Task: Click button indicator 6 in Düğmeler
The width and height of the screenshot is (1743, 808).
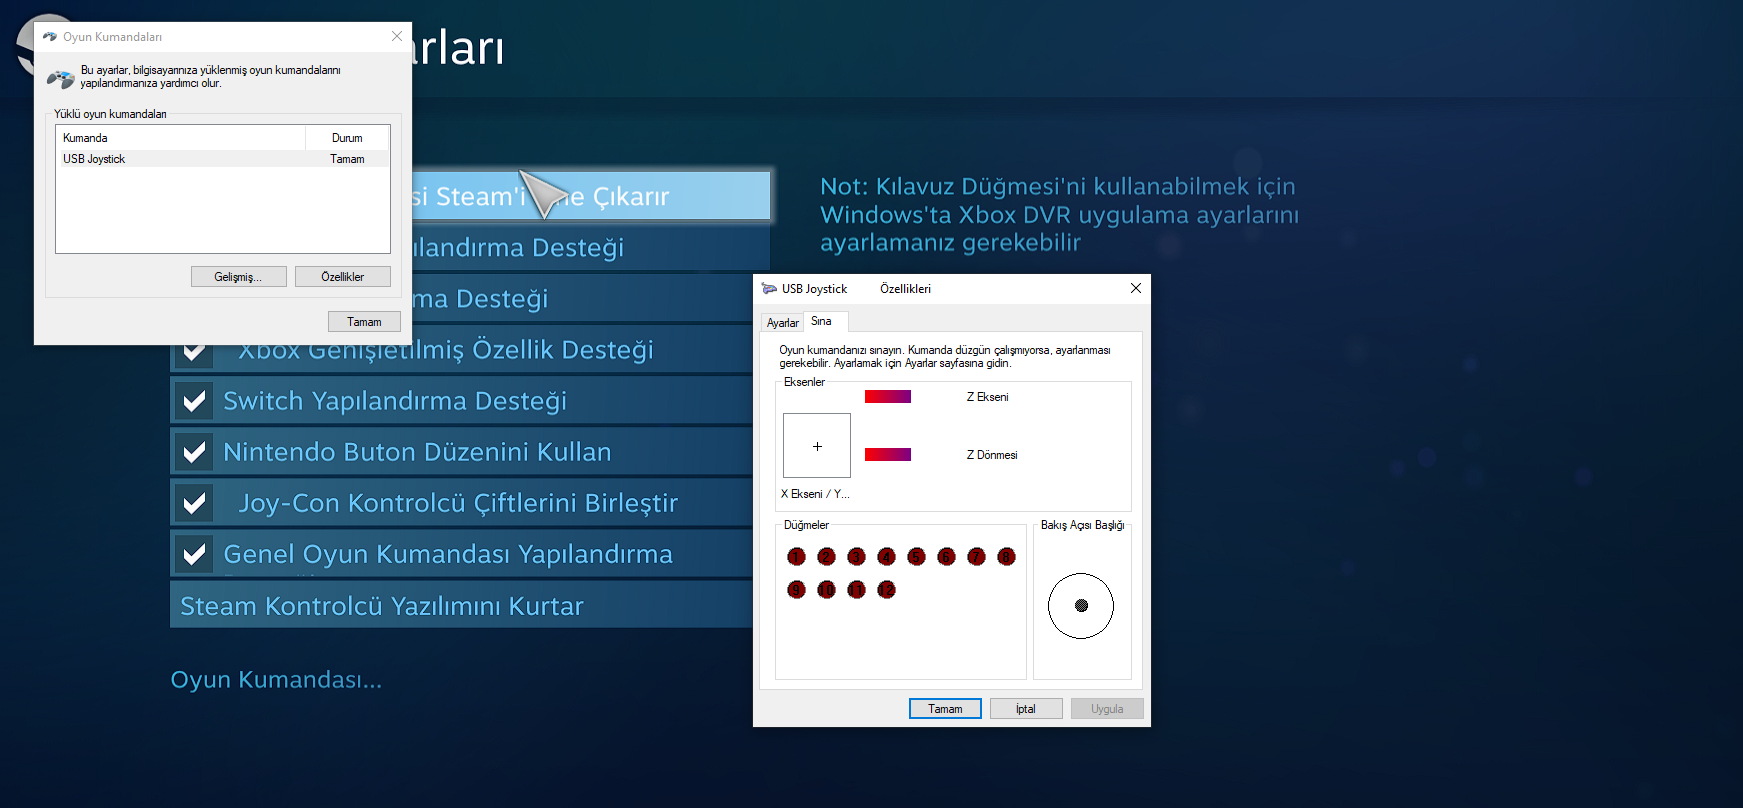Action: 946,557
